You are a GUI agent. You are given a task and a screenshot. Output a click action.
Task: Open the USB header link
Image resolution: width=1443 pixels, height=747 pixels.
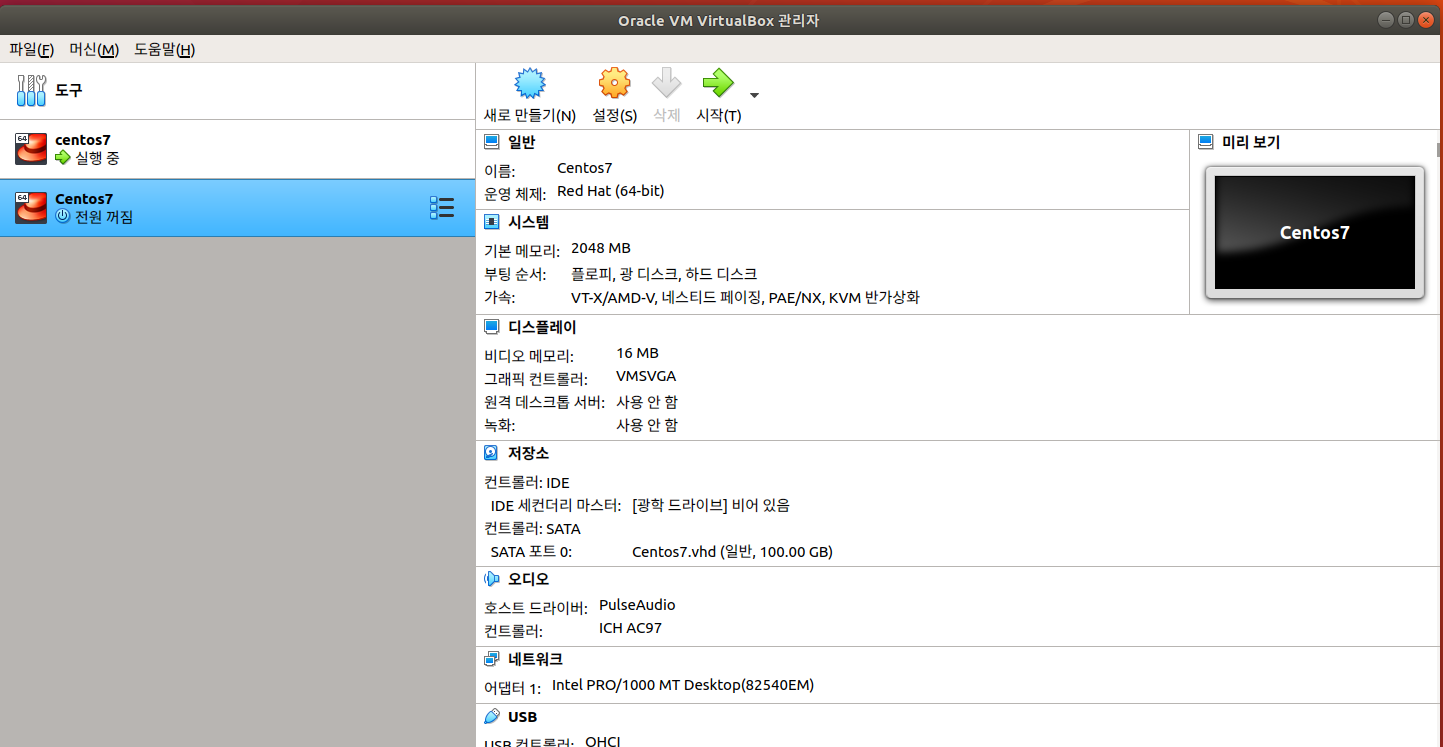click(523, 717)
